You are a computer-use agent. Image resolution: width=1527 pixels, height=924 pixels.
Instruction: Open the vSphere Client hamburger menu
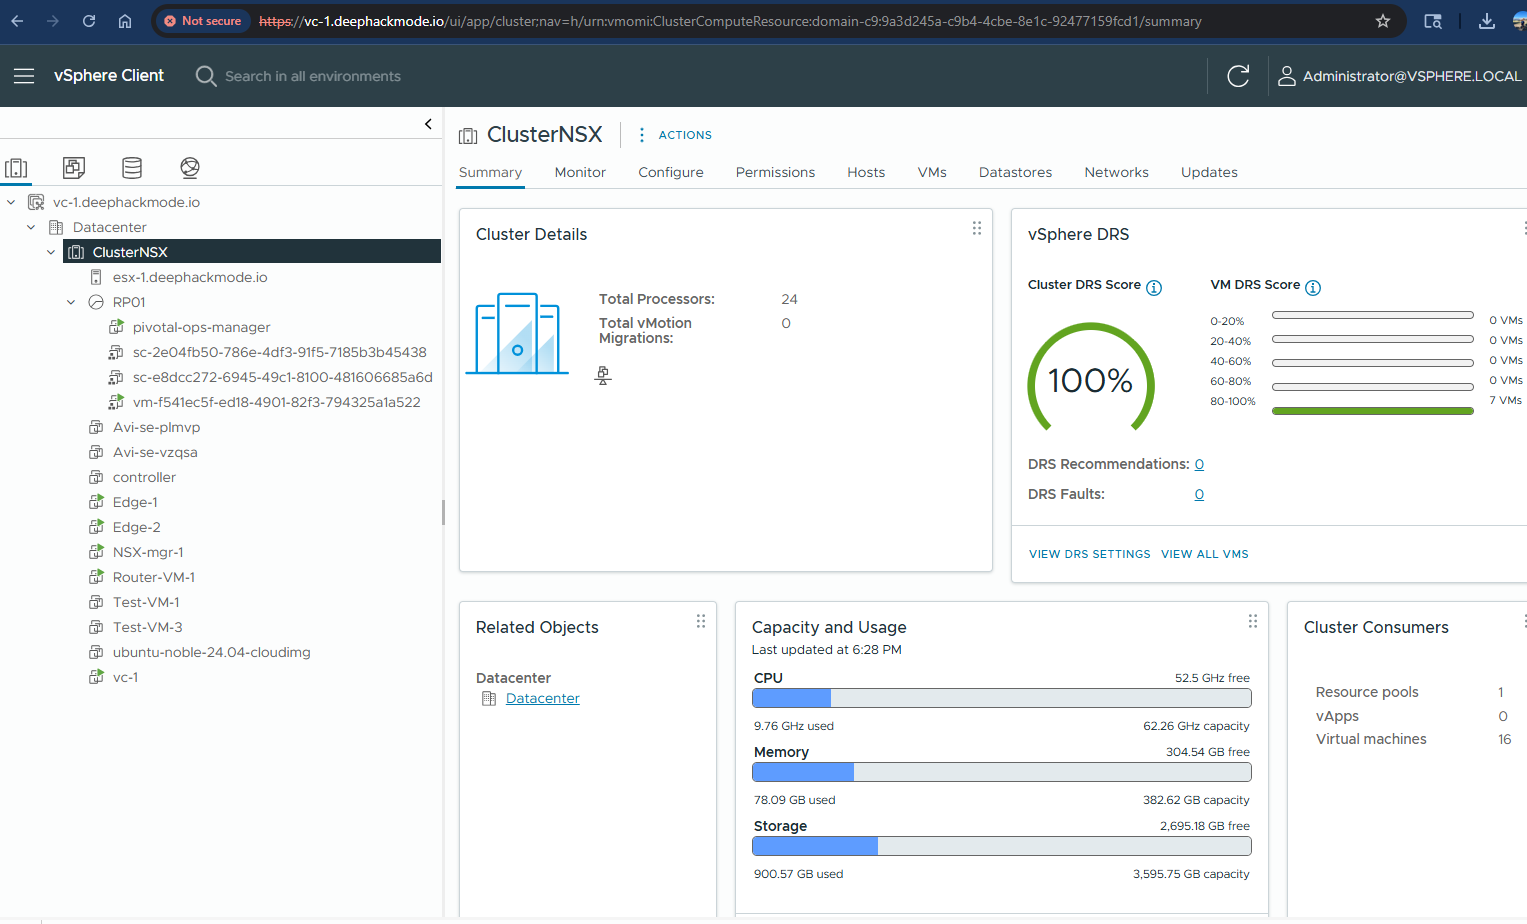(x=24, y=76)
